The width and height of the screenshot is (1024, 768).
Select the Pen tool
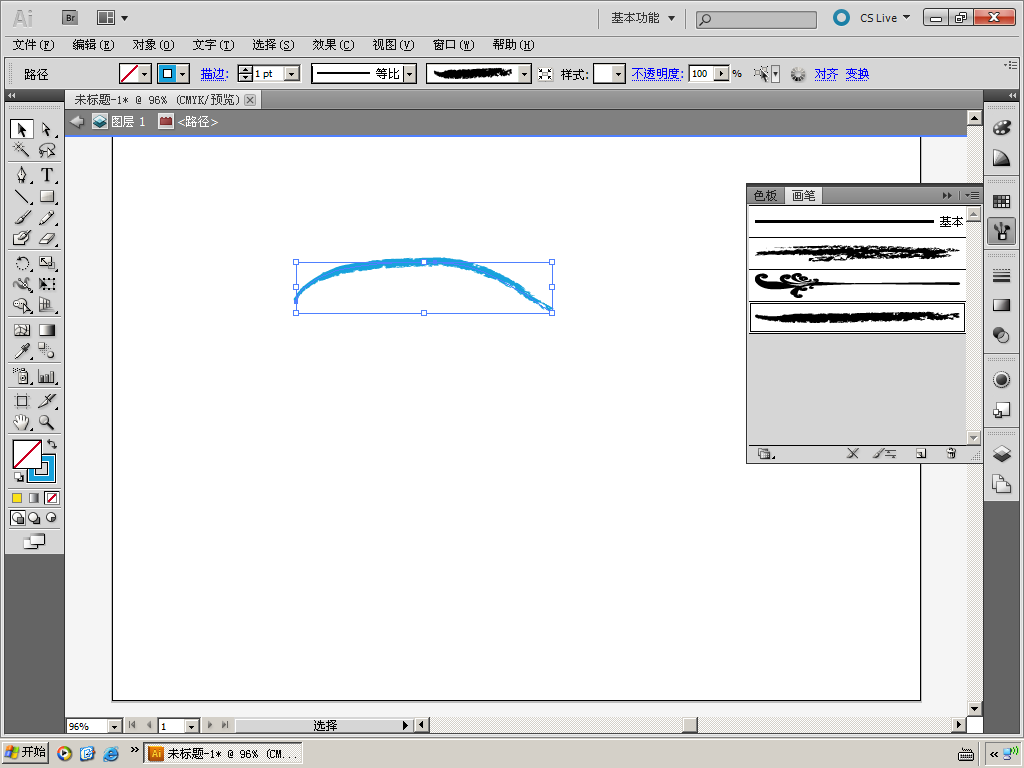22,174
